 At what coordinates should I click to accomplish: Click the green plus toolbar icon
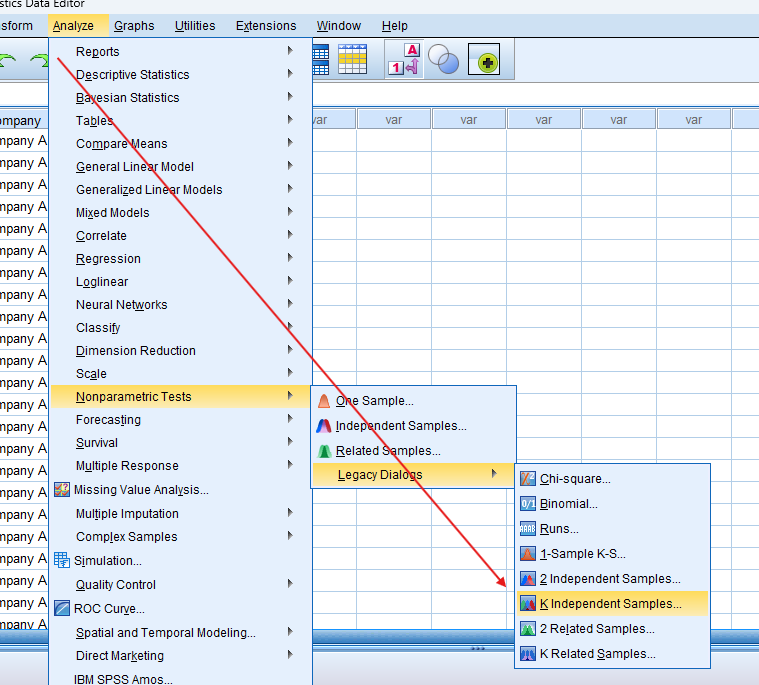click(484, 61)
